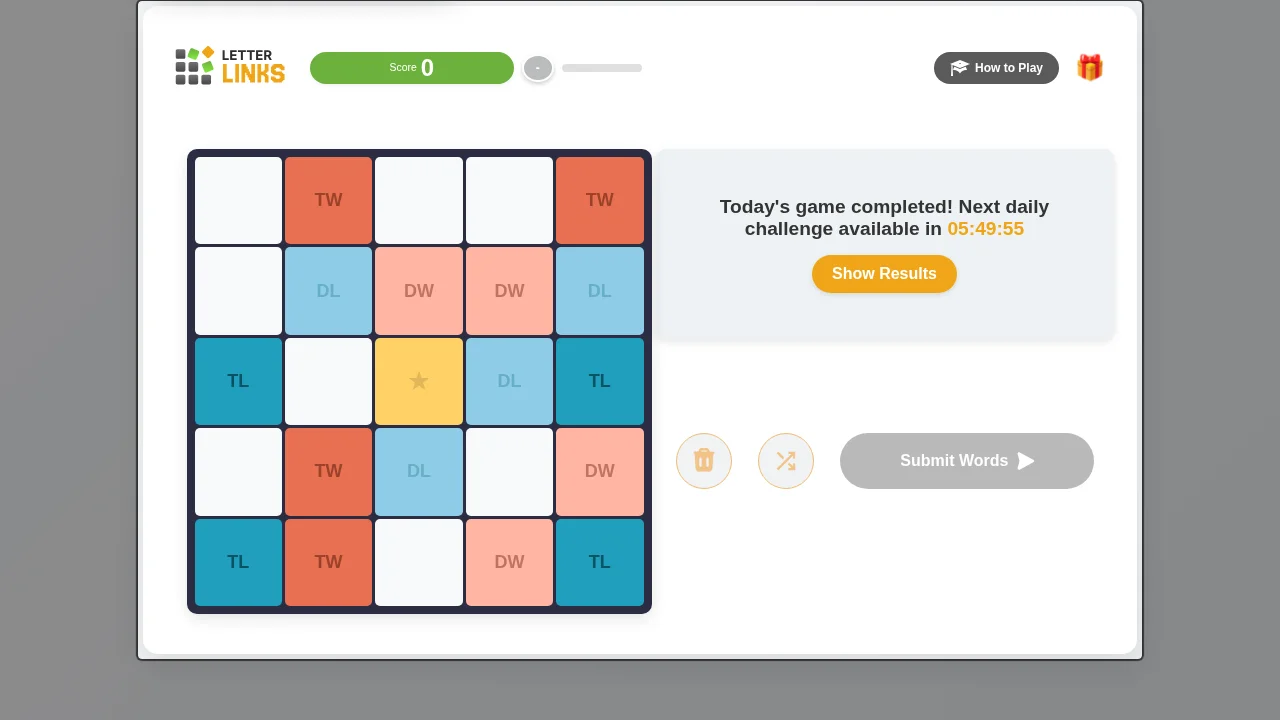Screen dimensions: 1280x720
Task: Click the bottom-left TL tile
Action: pyautogui.click(x=238, y=562)
